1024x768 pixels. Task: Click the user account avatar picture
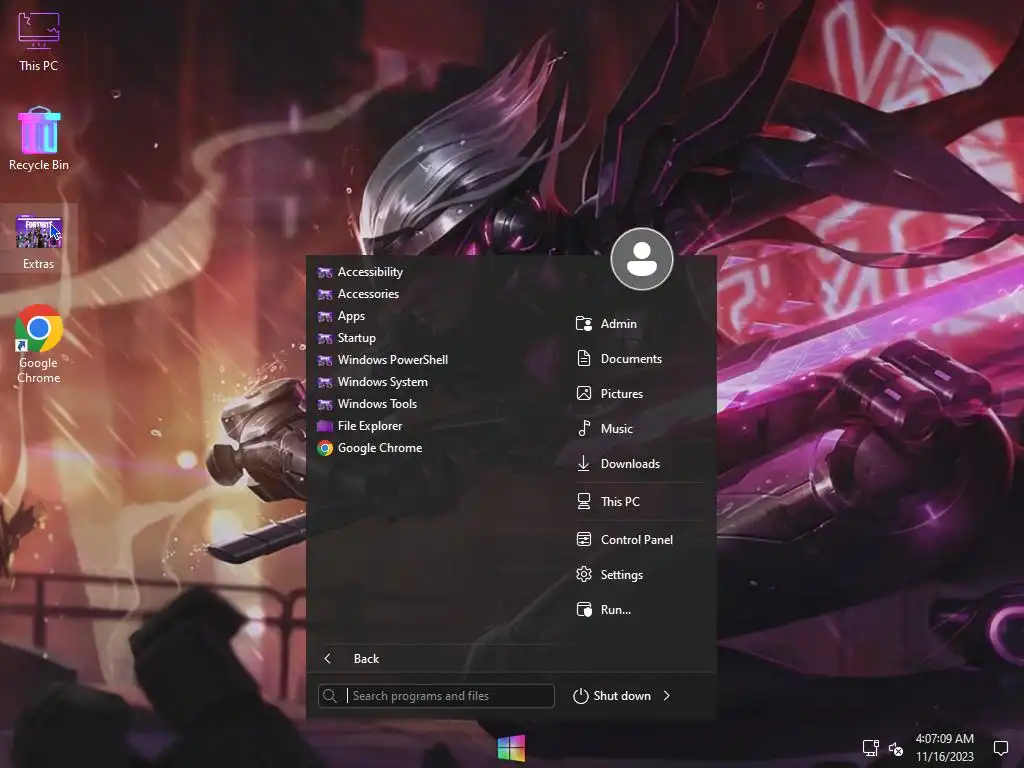[641, 259]
